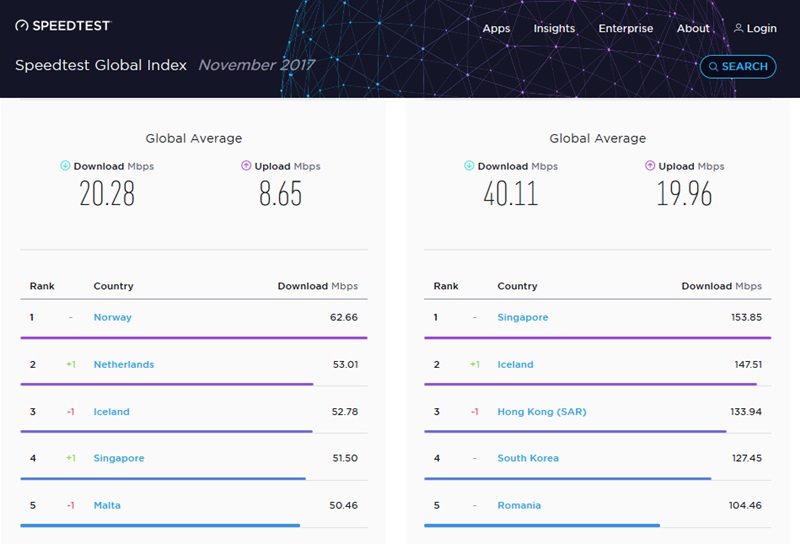
Task: Click the 19.96 upload value
Action: (x=684, y=193)
